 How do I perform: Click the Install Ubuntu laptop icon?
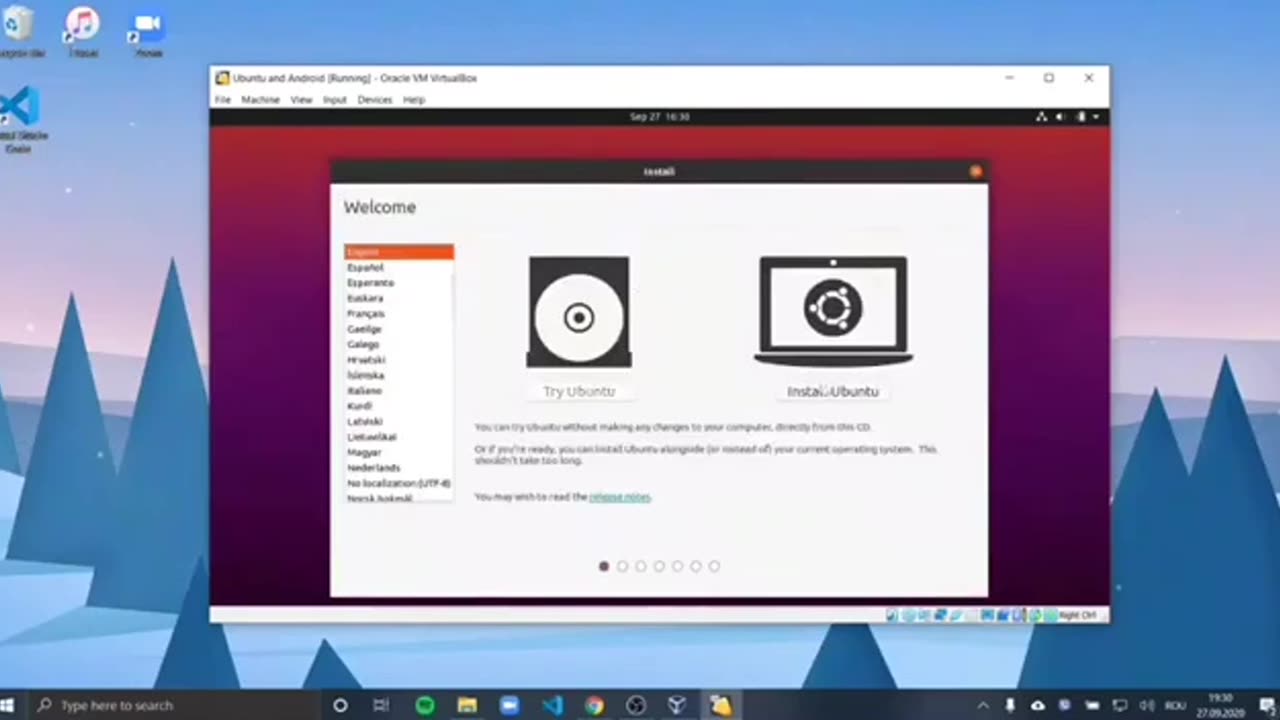click(833, 311)
